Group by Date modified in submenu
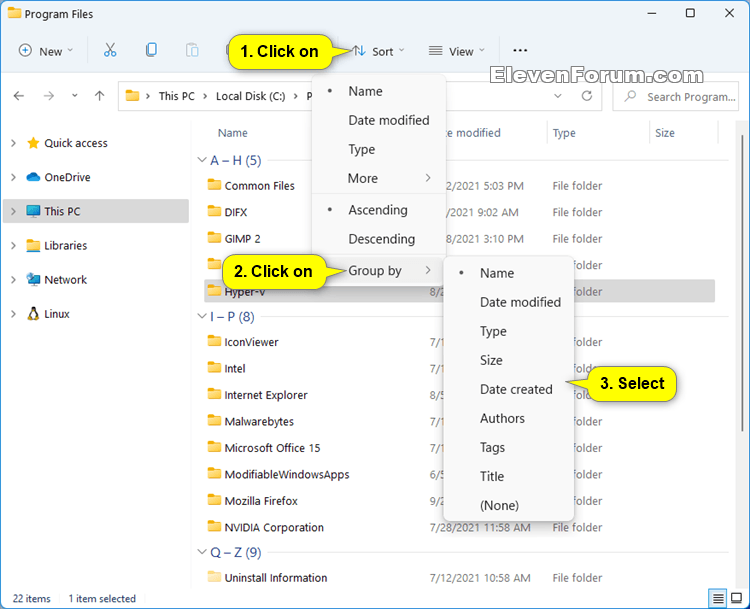The width and height of the screenshot is (750, 609). 508,302
